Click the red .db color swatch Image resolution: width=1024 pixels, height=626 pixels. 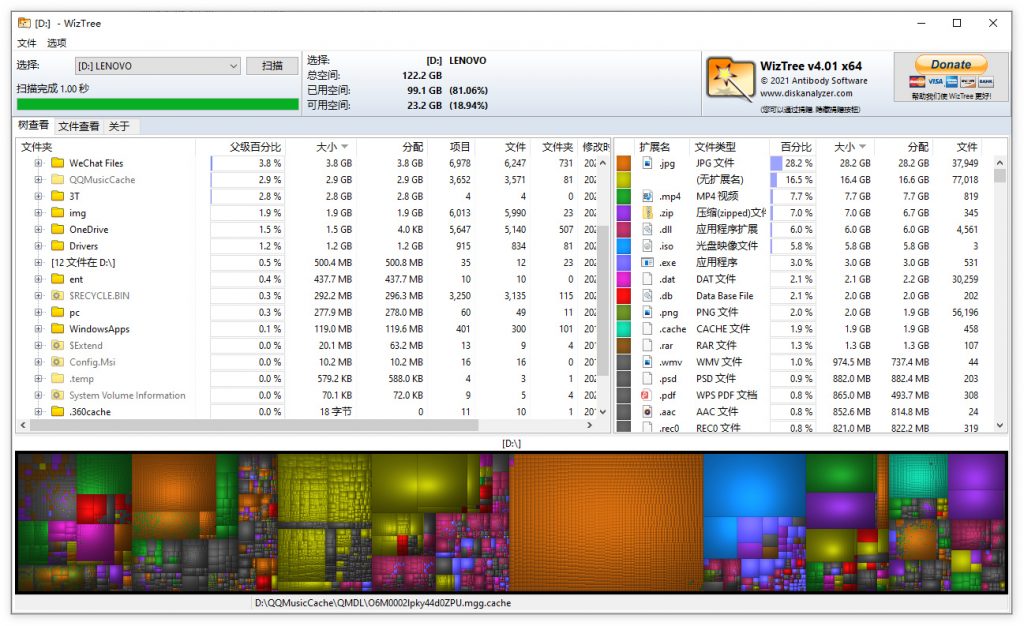point(624,296)
